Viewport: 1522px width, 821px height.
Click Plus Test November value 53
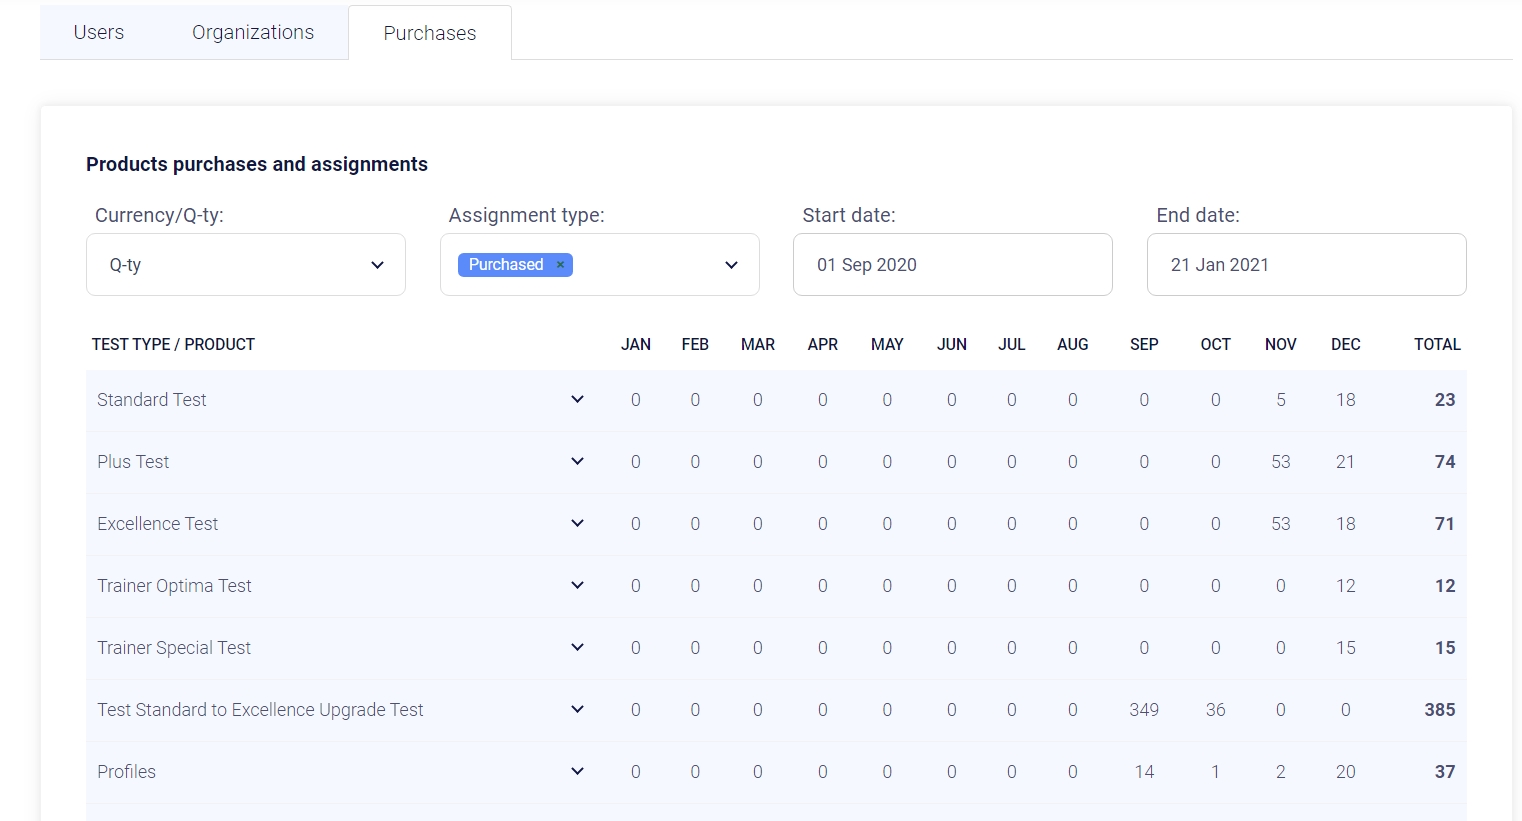pyautogui.click(x=1281, y=462)
